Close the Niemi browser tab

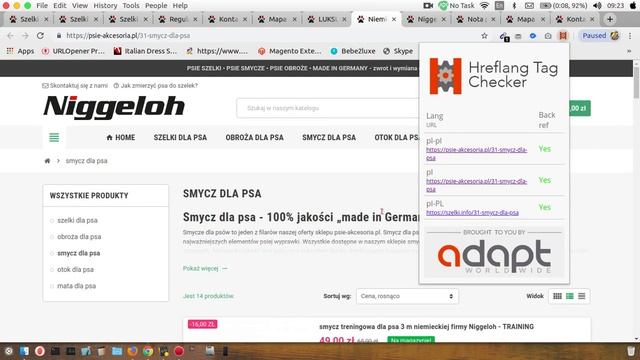click(x=394, y=19)
